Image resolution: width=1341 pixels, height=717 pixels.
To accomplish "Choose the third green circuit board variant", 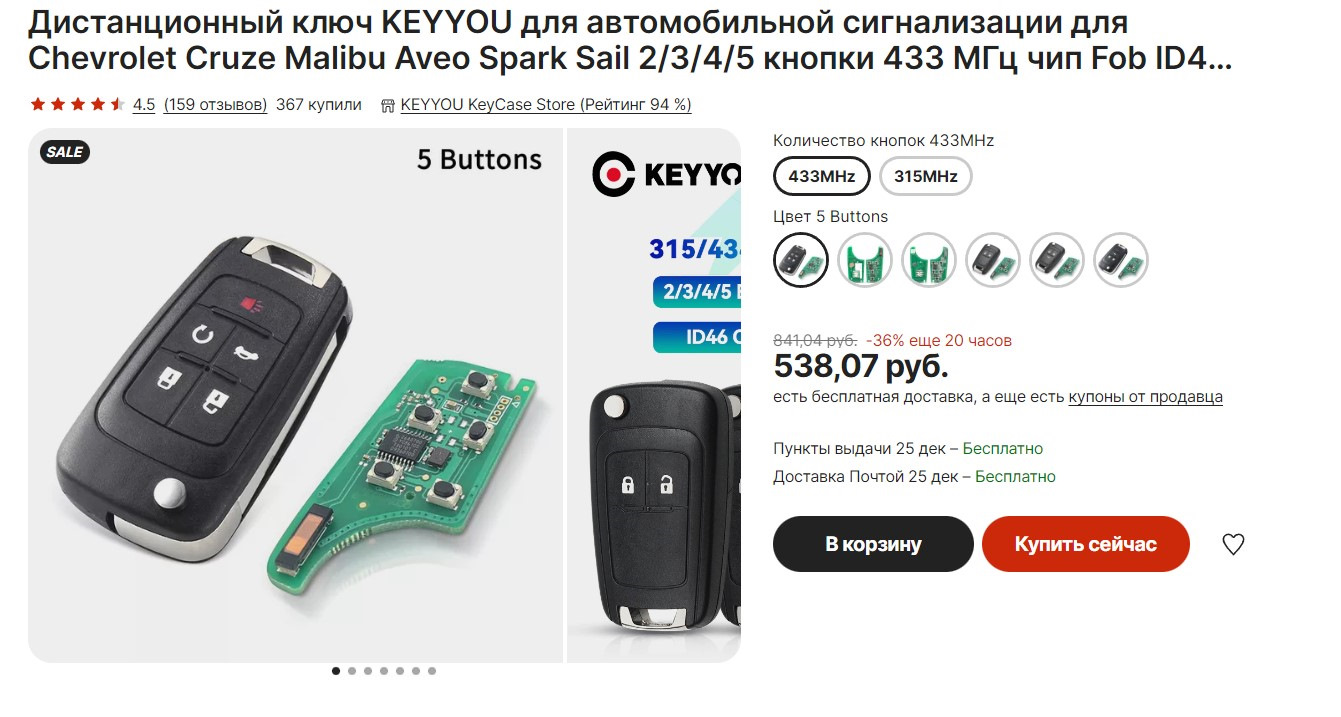I will coord(929,260).
